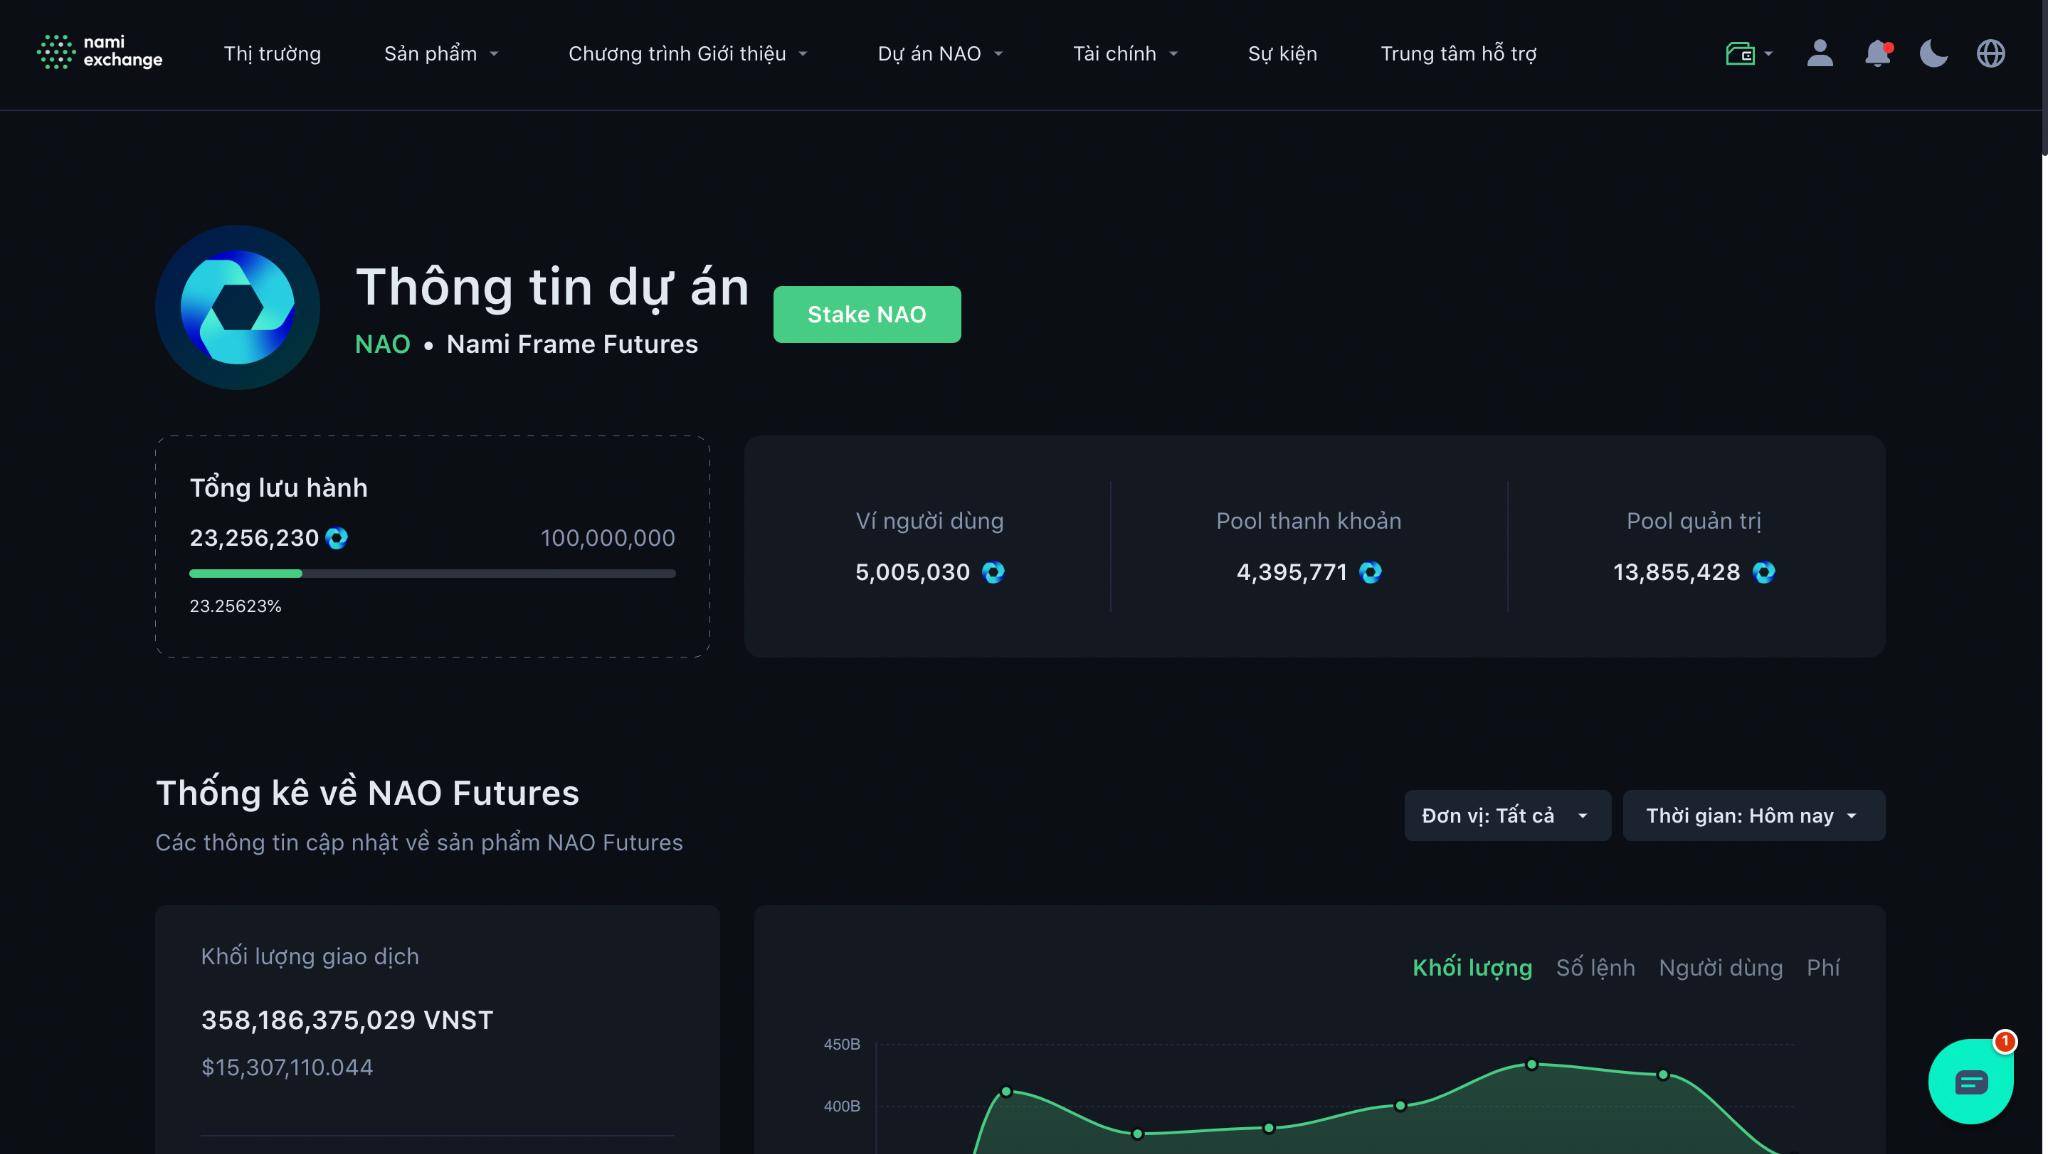Click the 100,000,000 total supply value
2048x1154 pixels.
coord(608,538)
